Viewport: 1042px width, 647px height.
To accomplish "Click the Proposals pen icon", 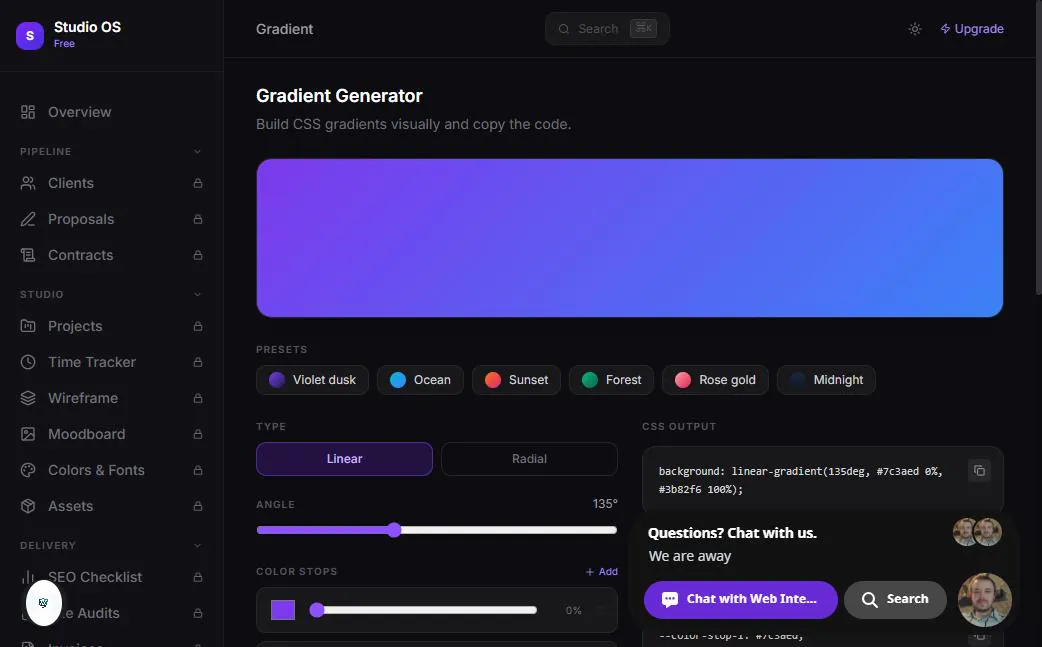I will pyautogui.click(x=28, y=219).
